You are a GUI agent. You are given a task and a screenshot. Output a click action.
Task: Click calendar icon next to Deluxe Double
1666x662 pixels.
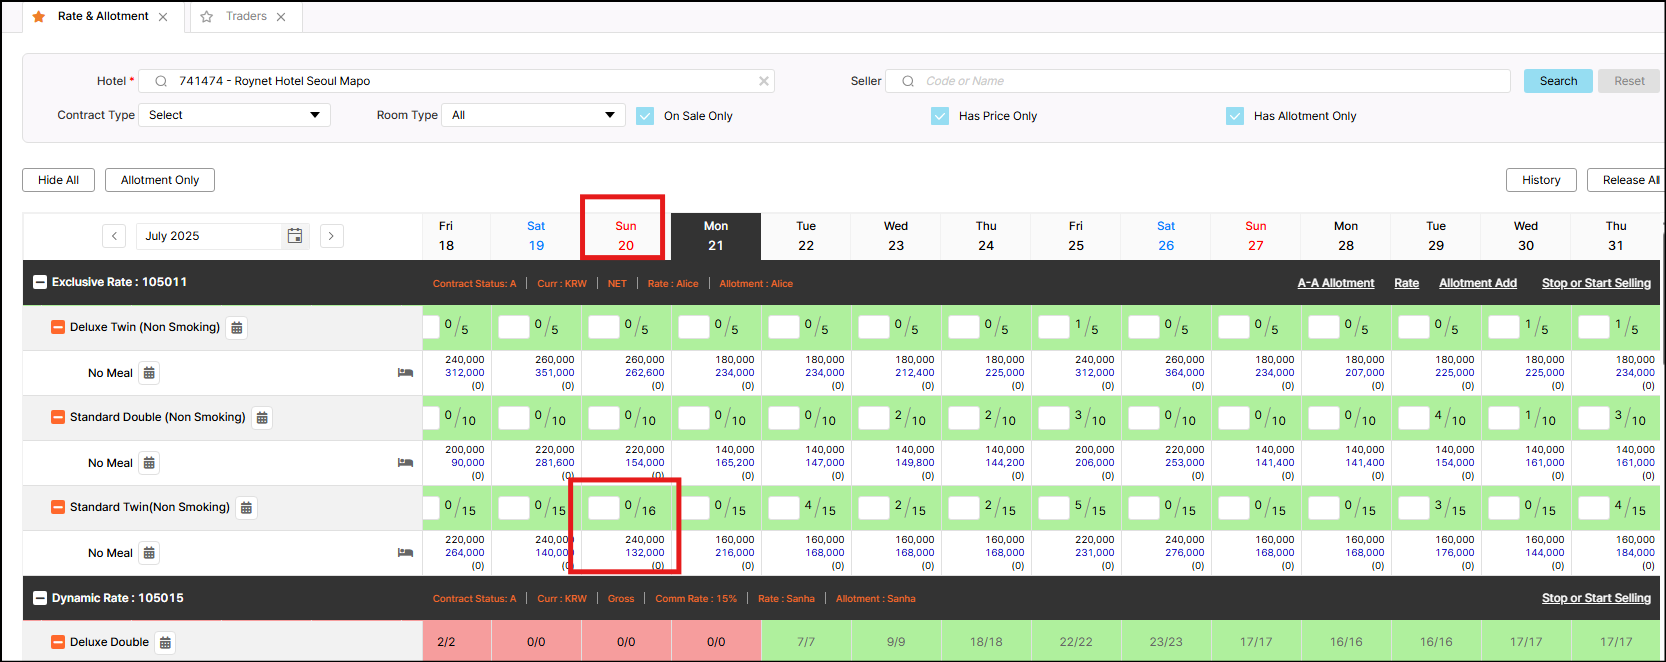[166, 642]
